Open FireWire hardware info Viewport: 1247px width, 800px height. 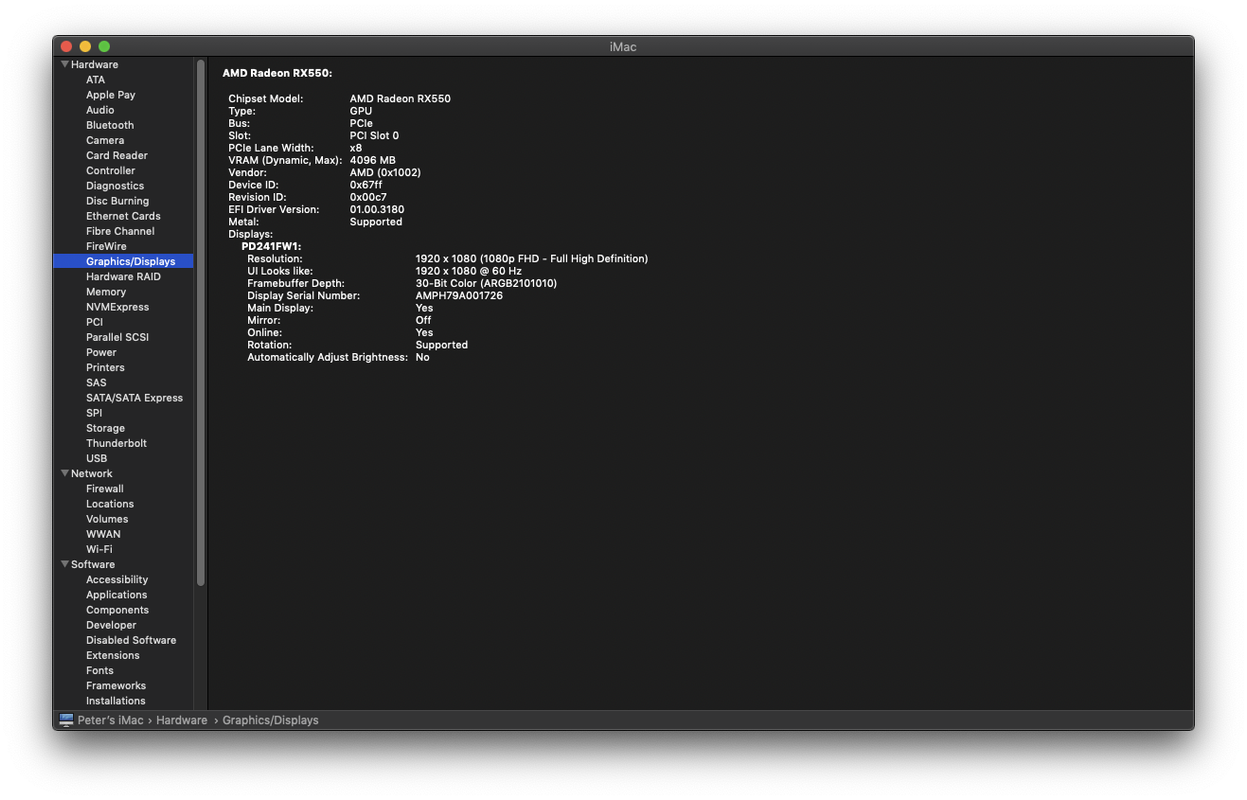(x=106, y=246)
